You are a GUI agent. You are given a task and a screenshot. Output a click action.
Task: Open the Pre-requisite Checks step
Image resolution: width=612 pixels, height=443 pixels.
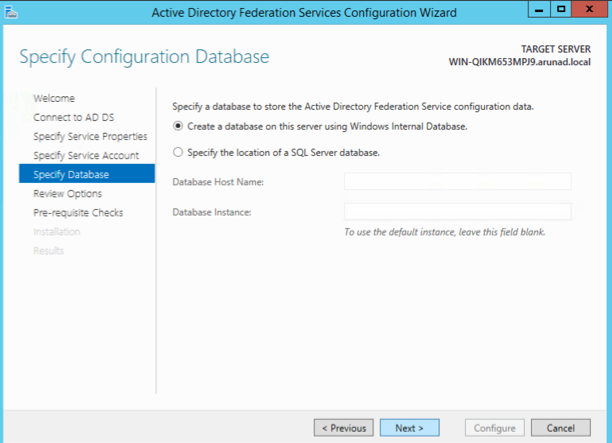click(x=78, y=213)
